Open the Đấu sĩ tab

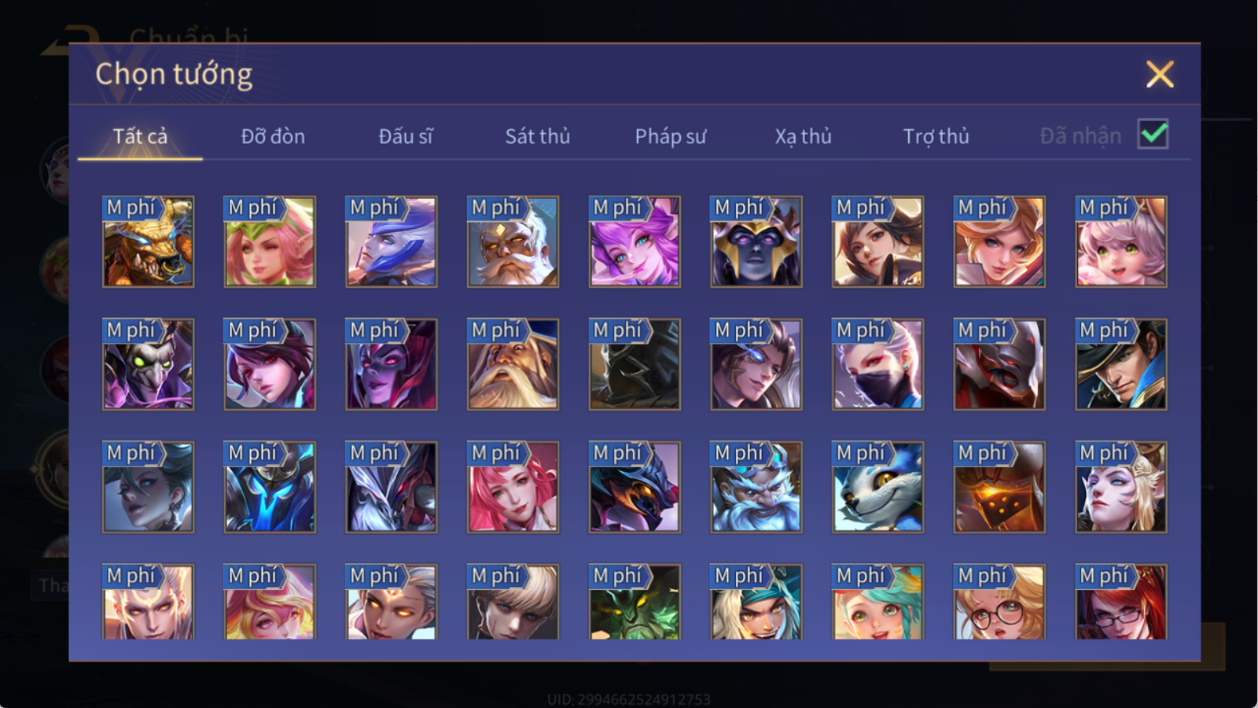click(405, 136)
